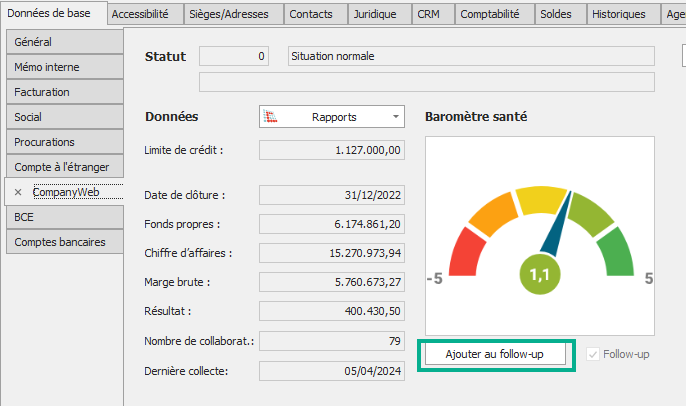Open the Rapports dropdown arrow
This screenshot has height=406, width=686.
pyautogui.click(x=396, y=117)
